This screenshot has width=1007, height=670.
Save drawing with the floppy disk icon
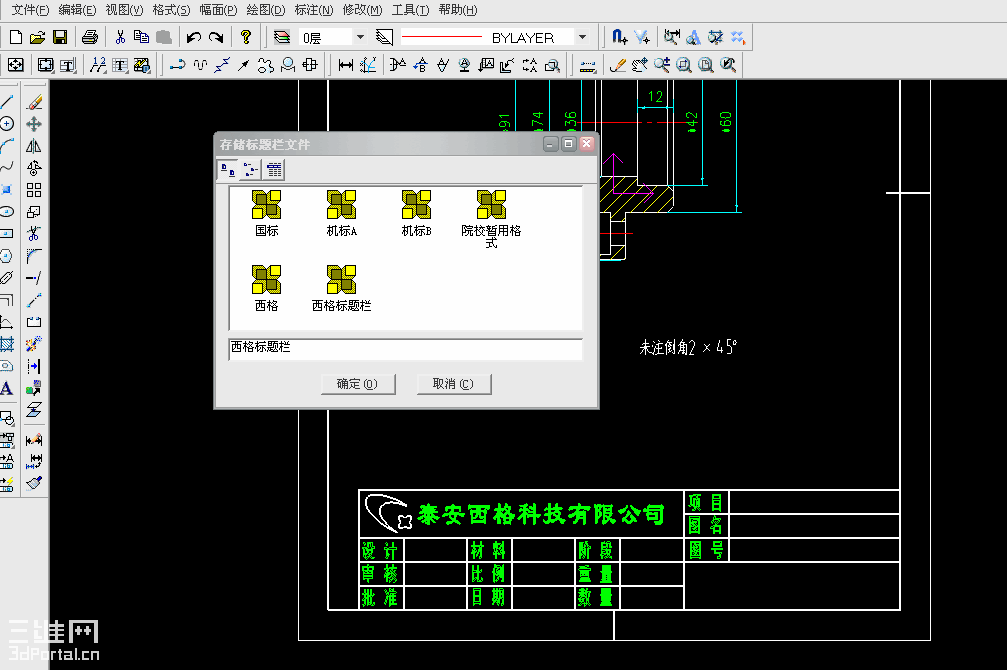60,37
